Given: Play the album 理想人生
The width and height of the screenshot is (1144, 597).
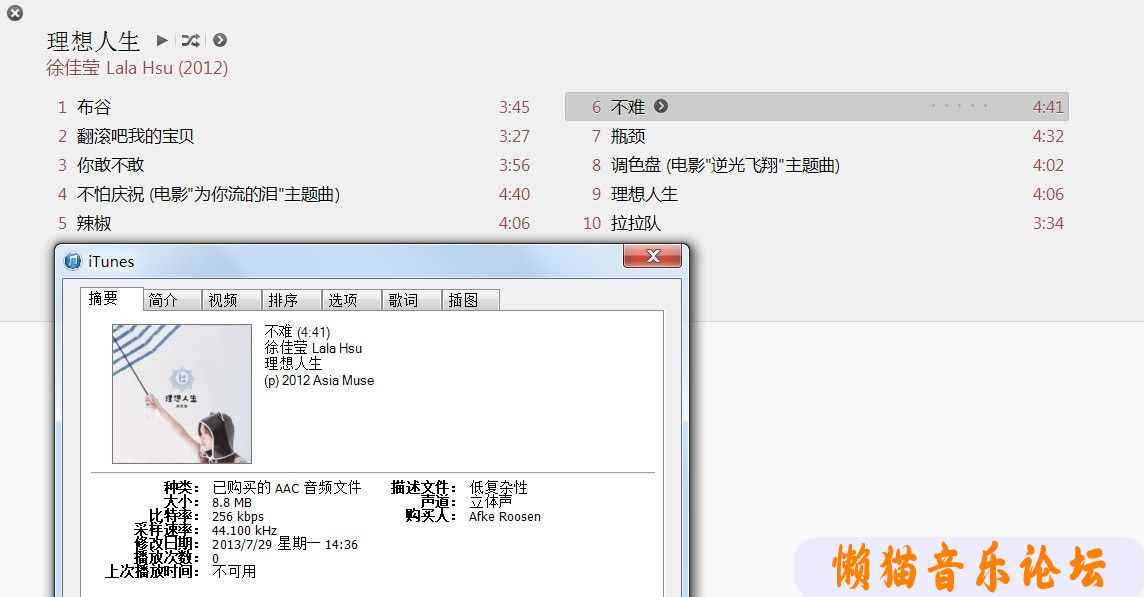Looking at the screenshot, I should coord(162,40).
